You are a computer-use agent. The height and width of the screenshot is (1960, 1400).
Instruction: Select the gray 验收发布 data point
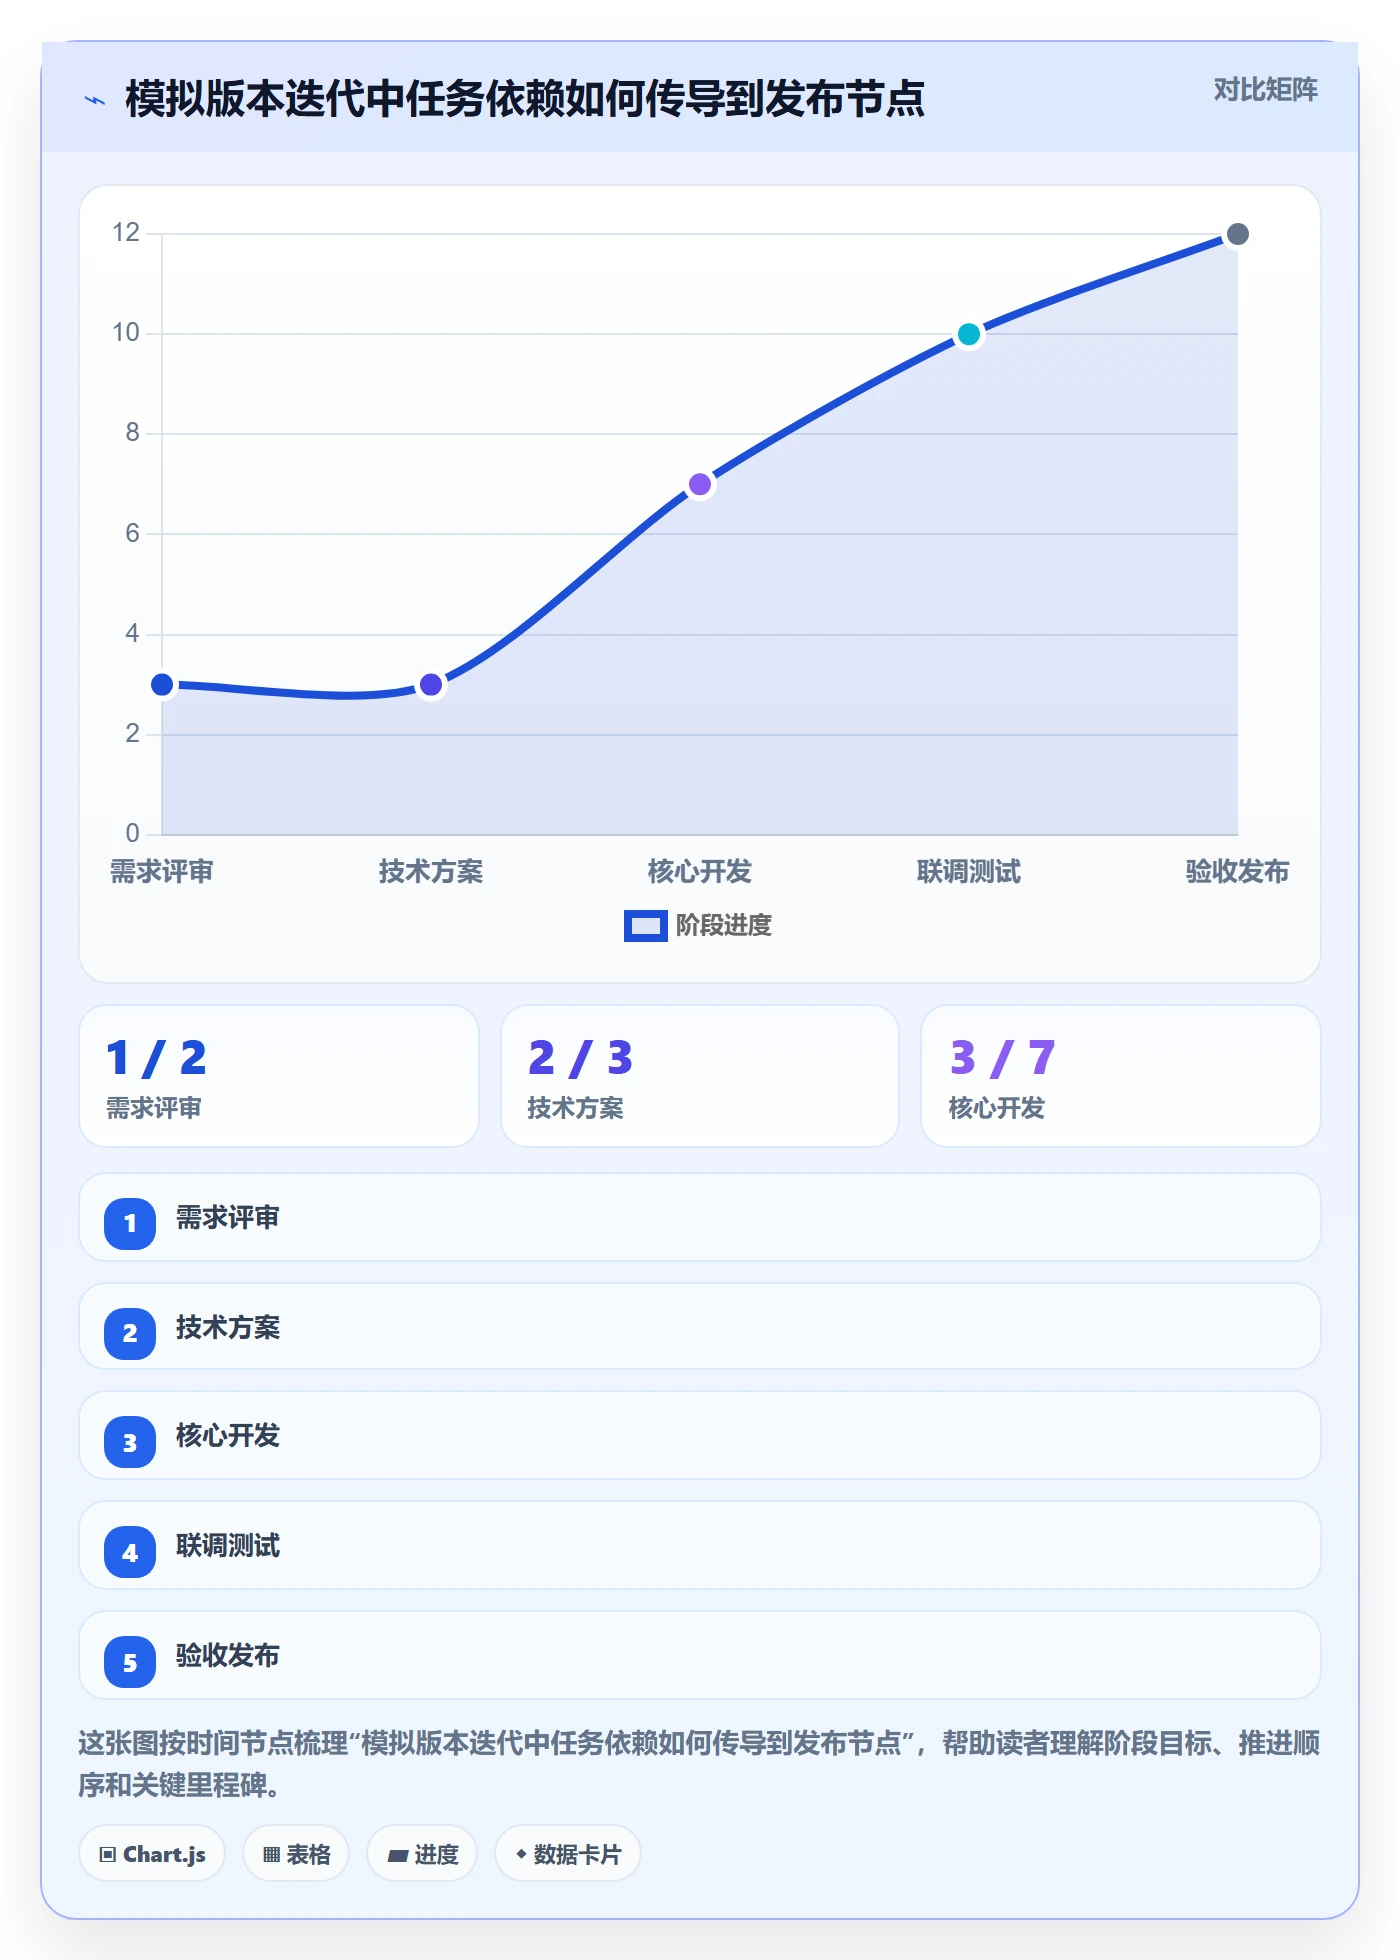point(1238,234)
